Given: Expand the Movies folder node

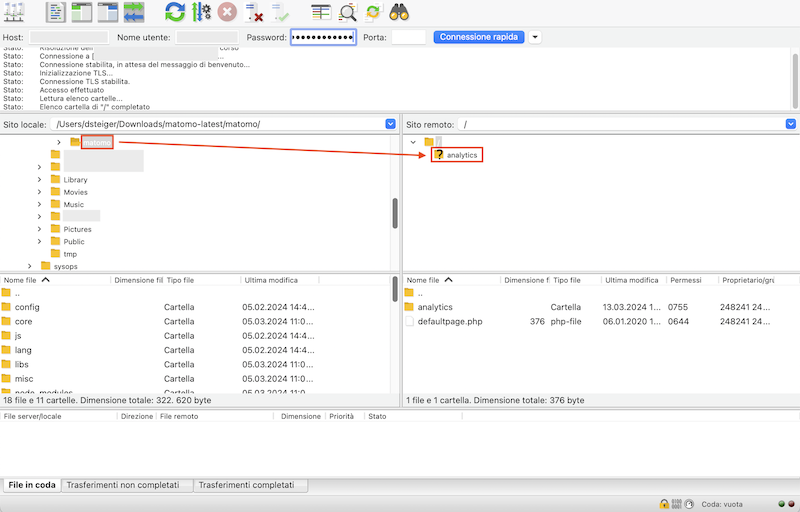Looking at the screenshot, I should click(39, 192).
